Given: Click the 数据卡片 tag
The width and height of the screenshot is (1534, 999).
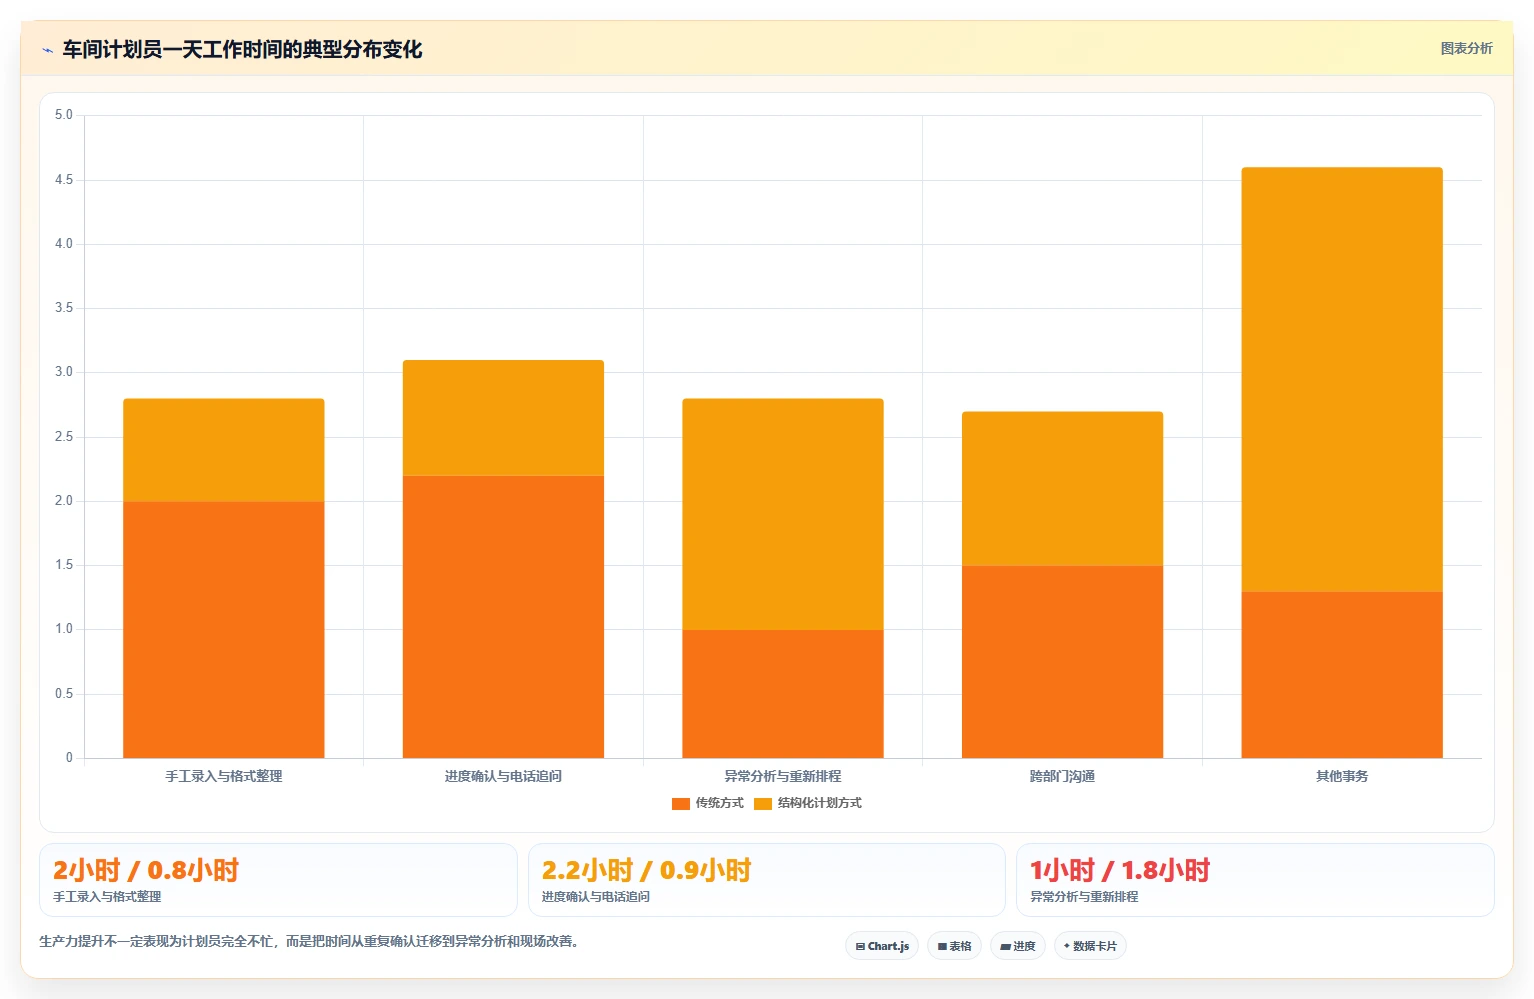Looking at the screenshot, I should click(1090, 946).
